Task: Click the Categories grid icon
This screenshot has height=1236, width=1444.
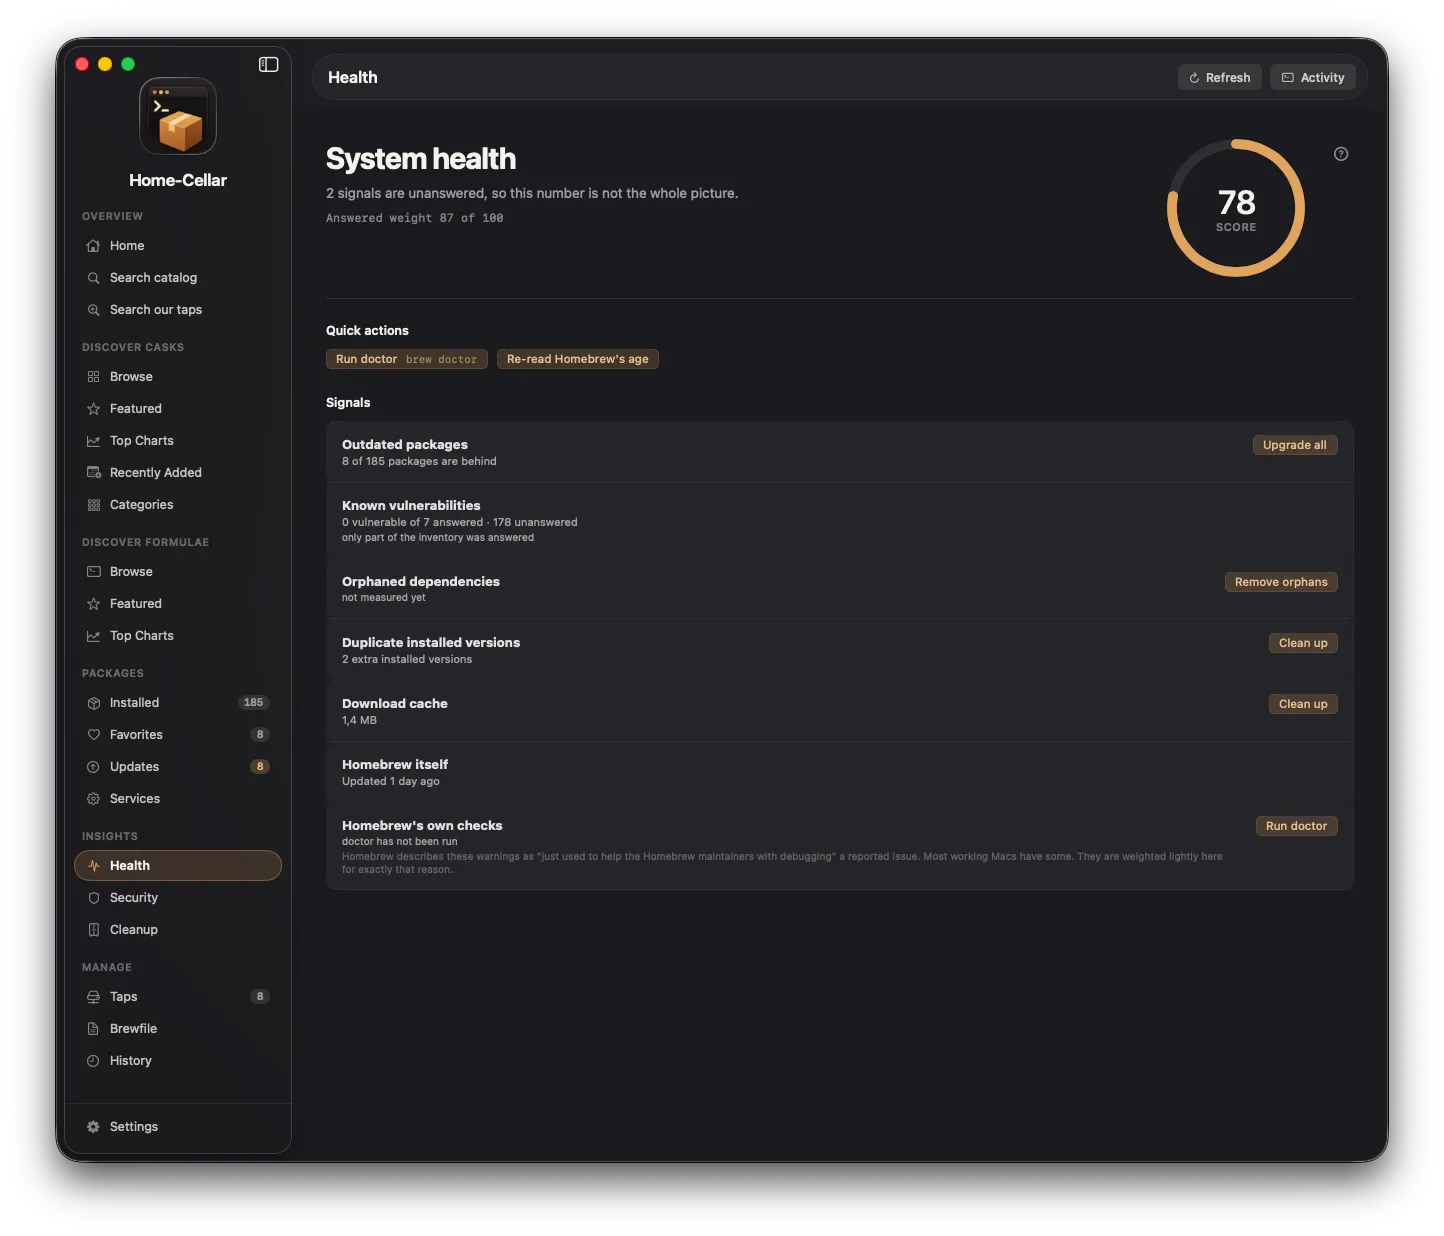Action: (x=93, y=505)
